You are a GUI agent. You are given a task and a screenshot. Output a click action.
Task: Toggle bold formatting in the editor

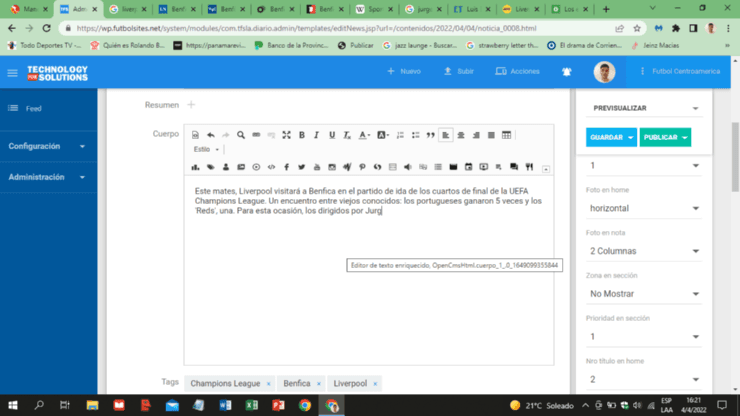[x=302, y=135]
